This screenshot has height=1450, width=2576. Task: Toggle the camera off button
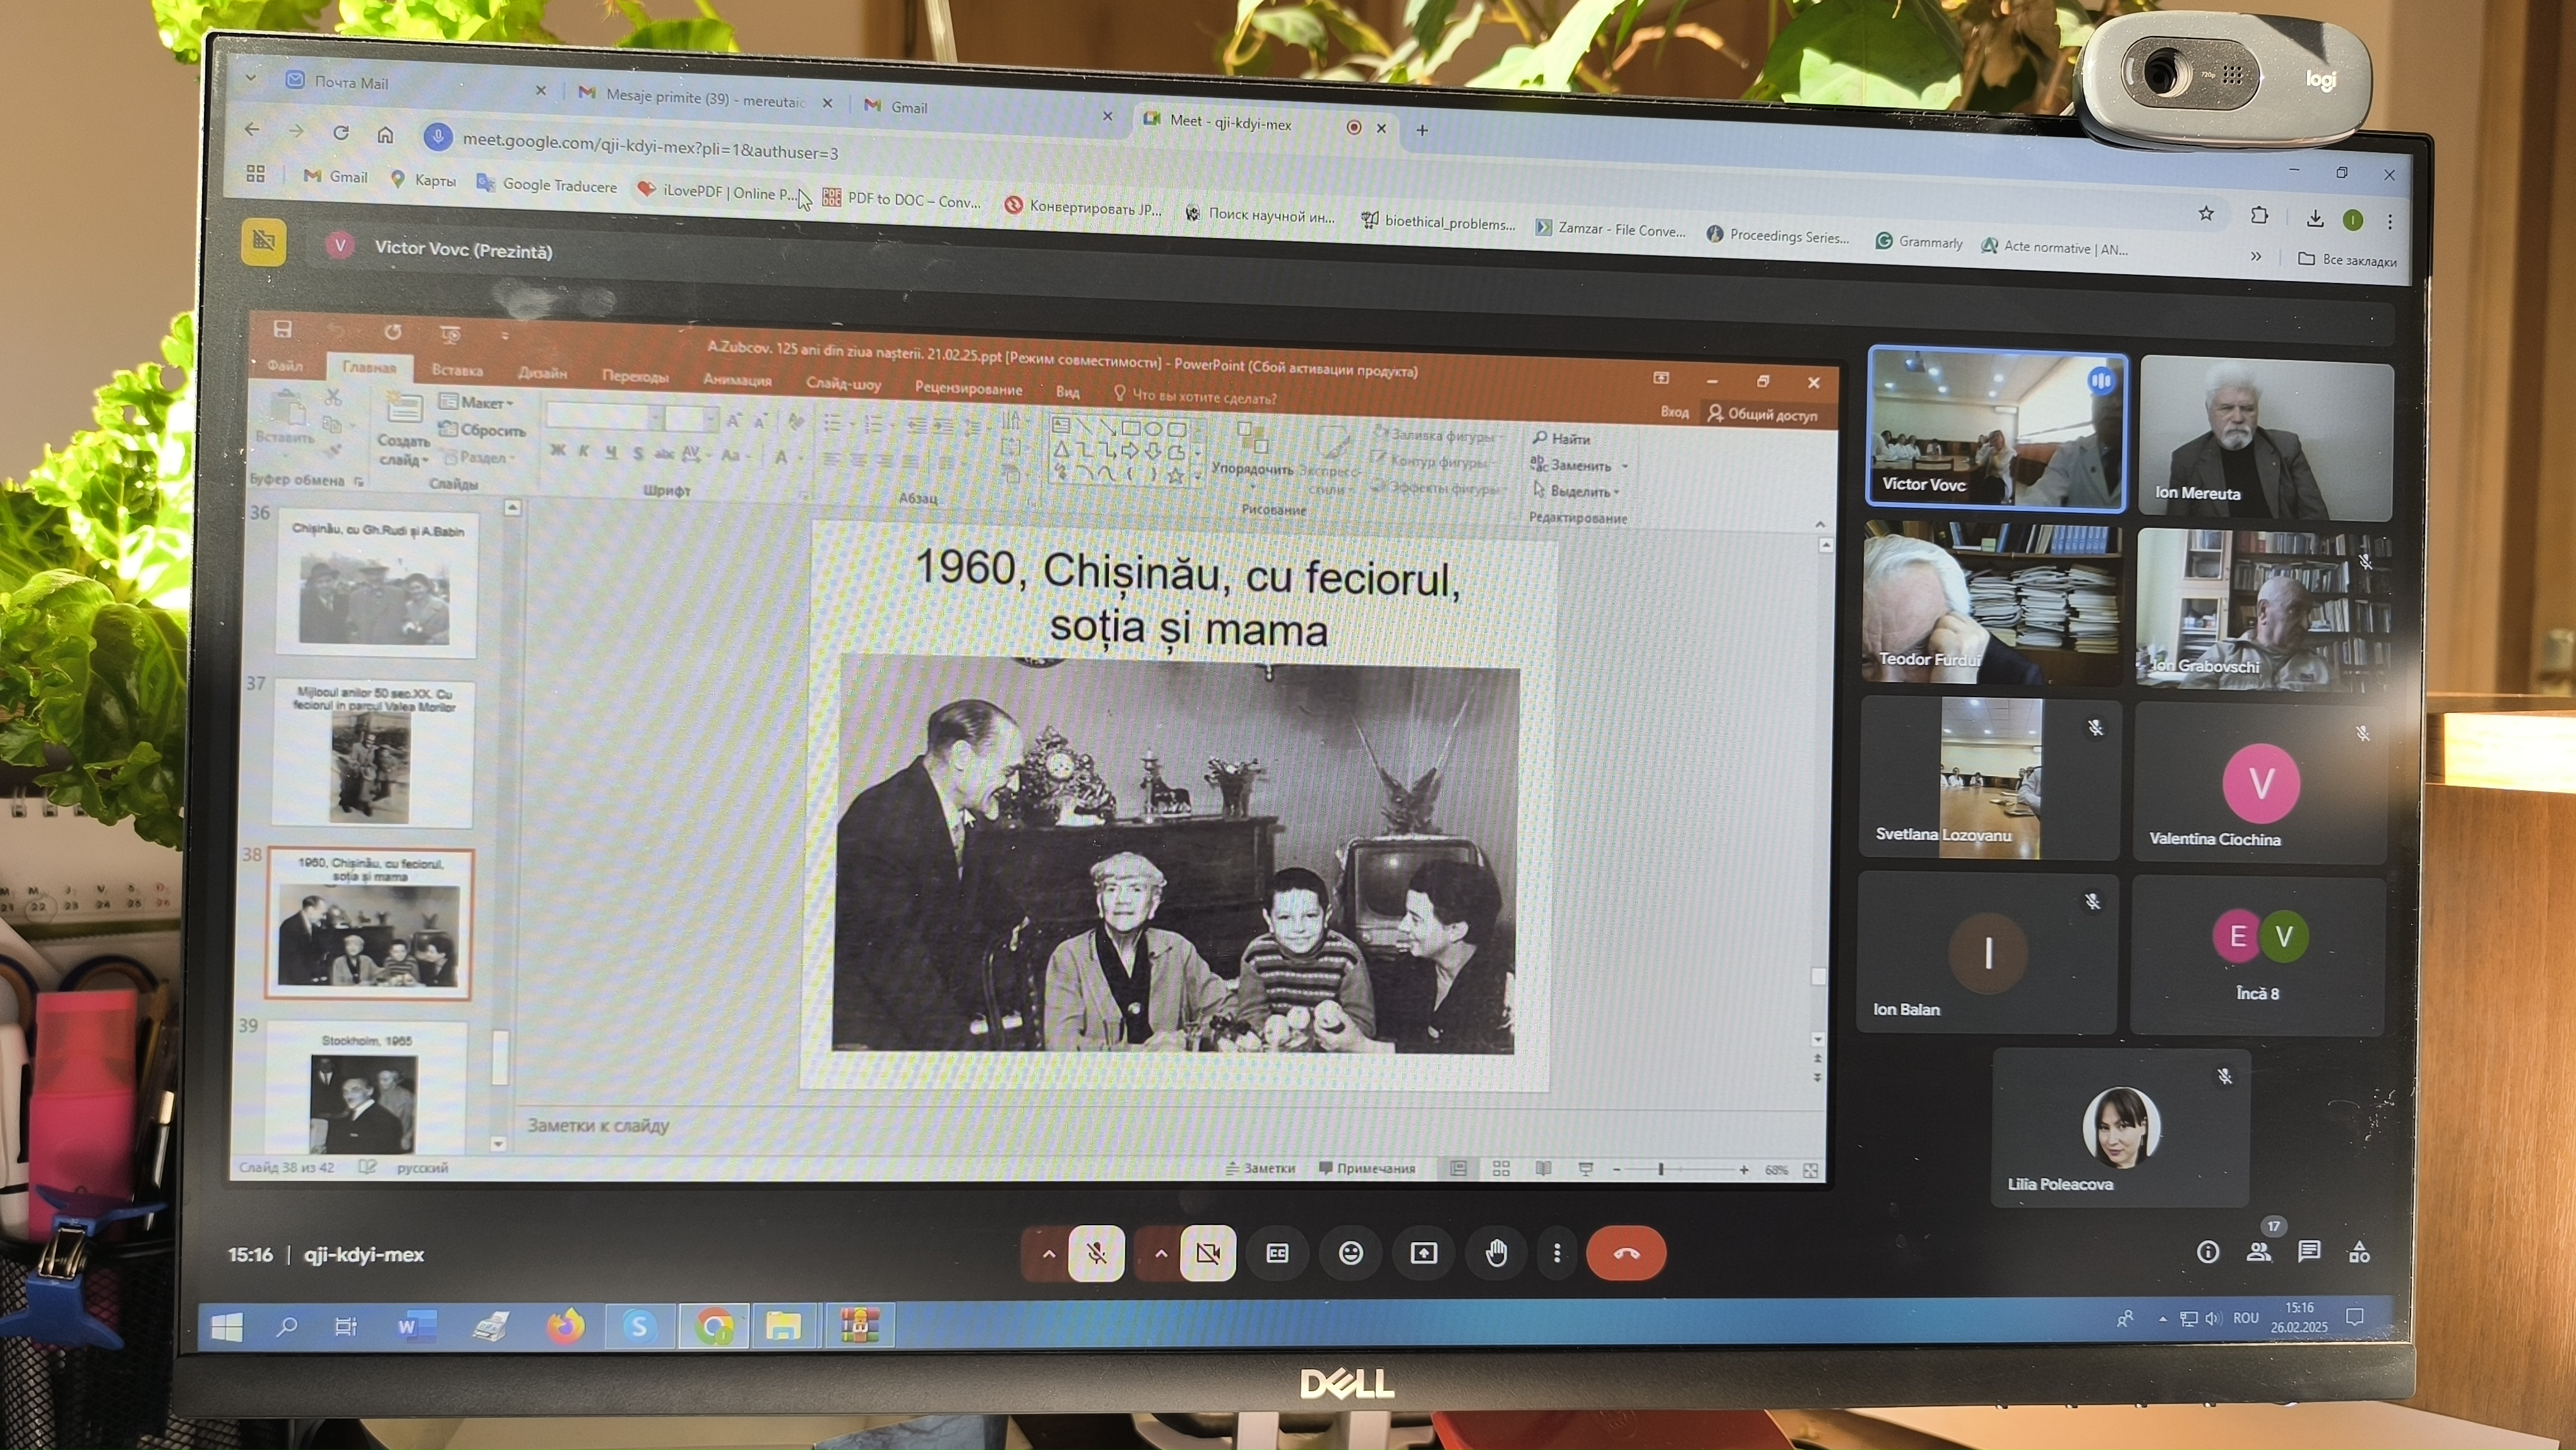[x=1208, y=1252]
